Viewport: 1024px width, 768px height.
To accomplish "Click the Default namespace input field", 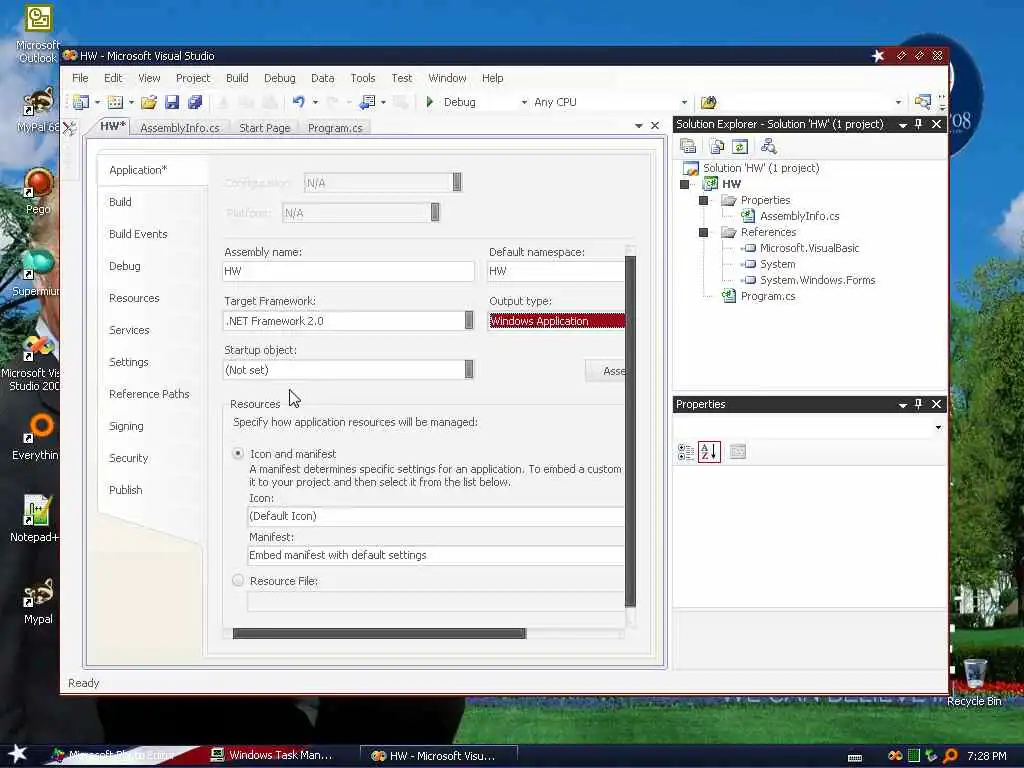I will coord(556,271).
